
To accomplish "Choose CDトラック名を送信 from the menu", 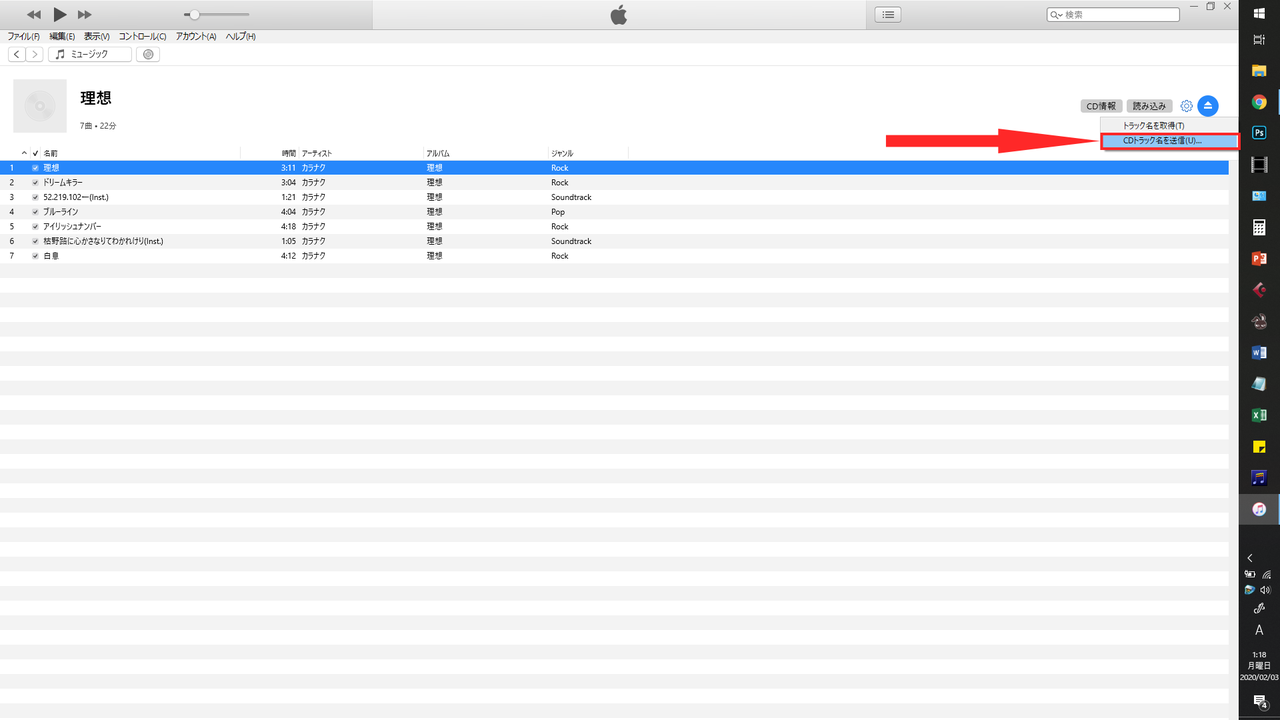I will (x=1169, y=141).
